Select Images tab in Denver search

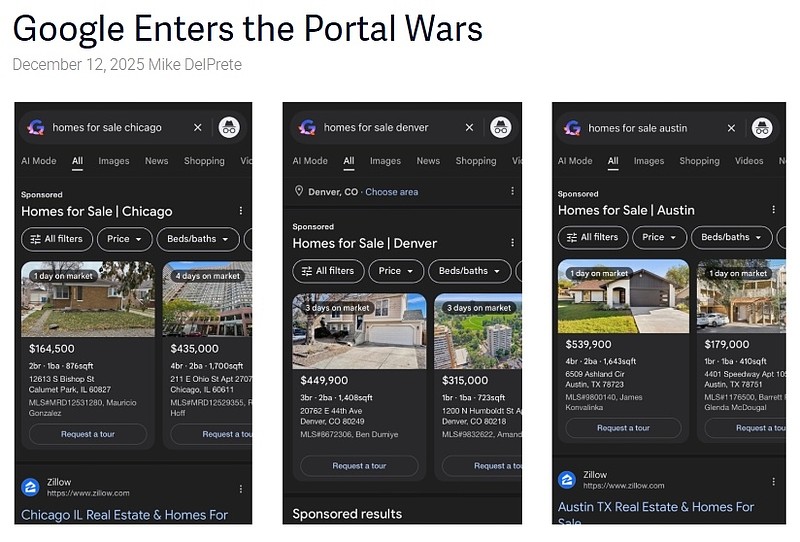[x=385, y=161]
